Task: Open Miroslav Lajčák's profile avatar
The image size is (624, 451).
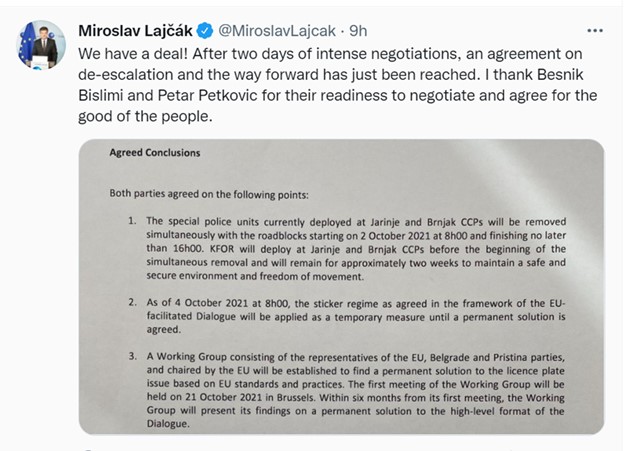Action: (x=41, y=45)
